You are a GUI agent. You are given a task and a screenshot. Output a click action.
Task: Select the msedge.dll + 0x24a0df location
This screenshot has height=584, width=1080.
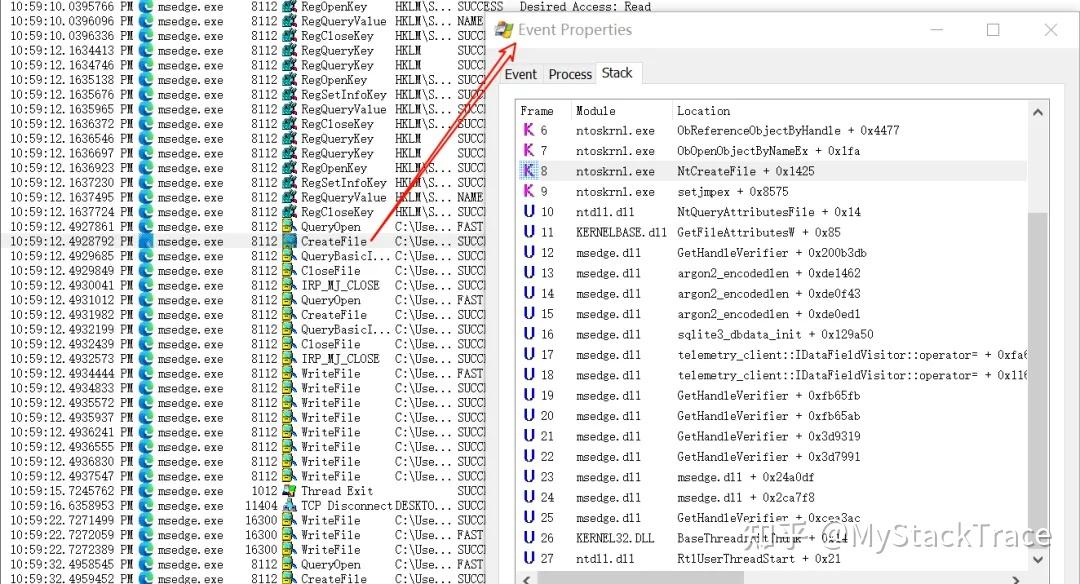(x=745, y=477)
